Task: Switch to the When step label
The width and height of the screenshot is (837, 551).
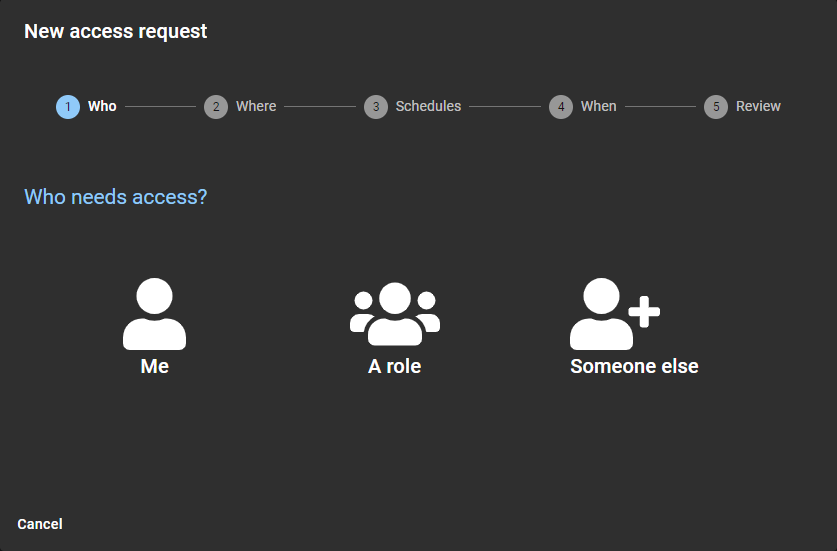Action: (598, 106)
